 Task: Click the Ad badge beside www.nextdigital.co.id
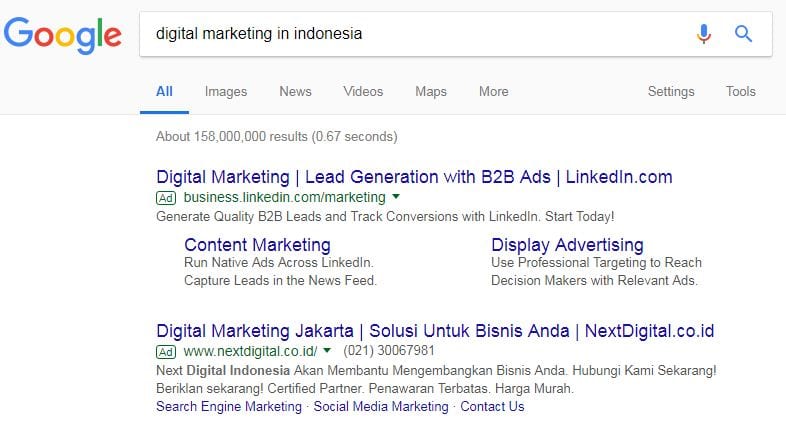pos(166,352)
